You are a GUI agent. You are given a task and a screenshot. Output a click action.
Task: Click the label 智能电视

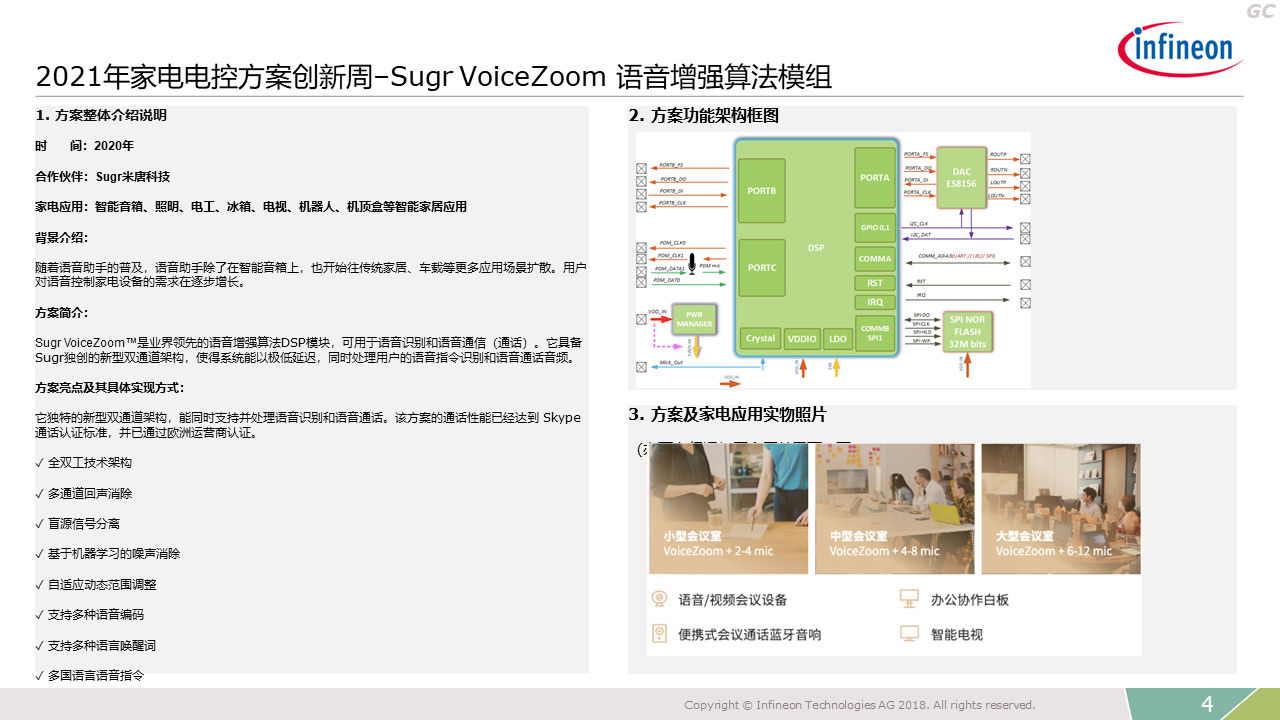point(957,634)
